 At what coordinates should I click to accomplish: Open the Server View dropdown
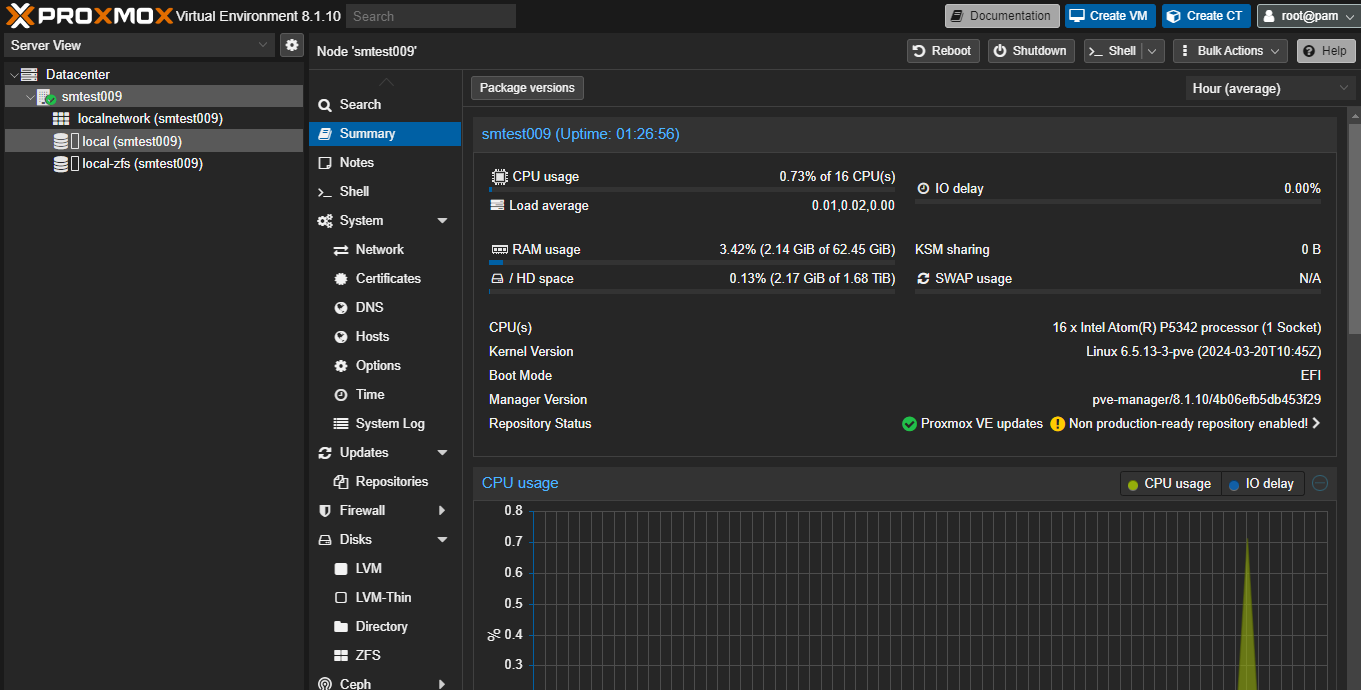click(140, 45)
